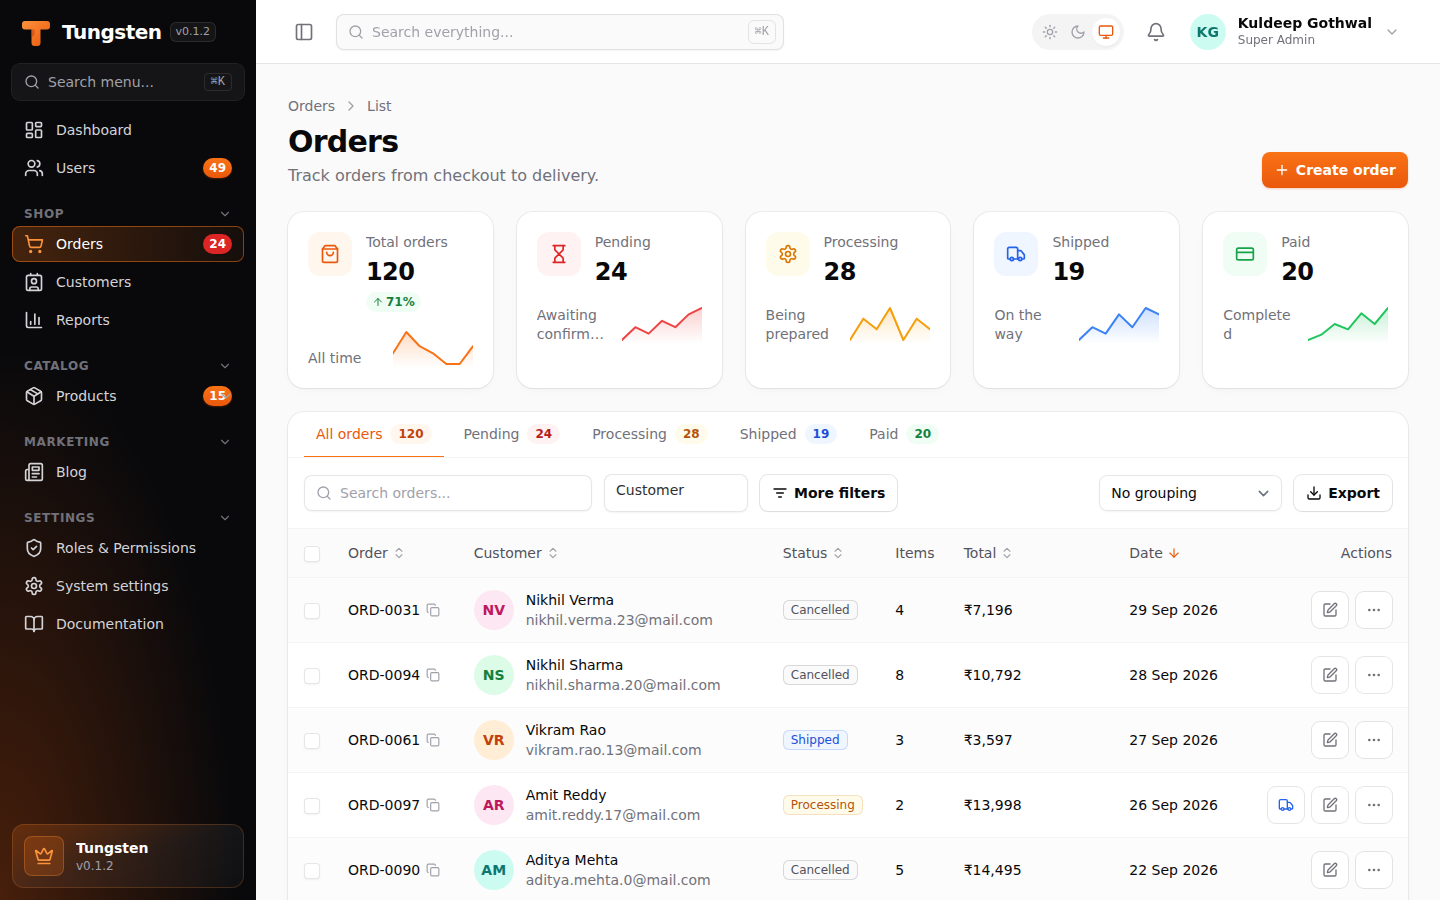
Task: Click the Create order button
Action: tap(1335, 170)
